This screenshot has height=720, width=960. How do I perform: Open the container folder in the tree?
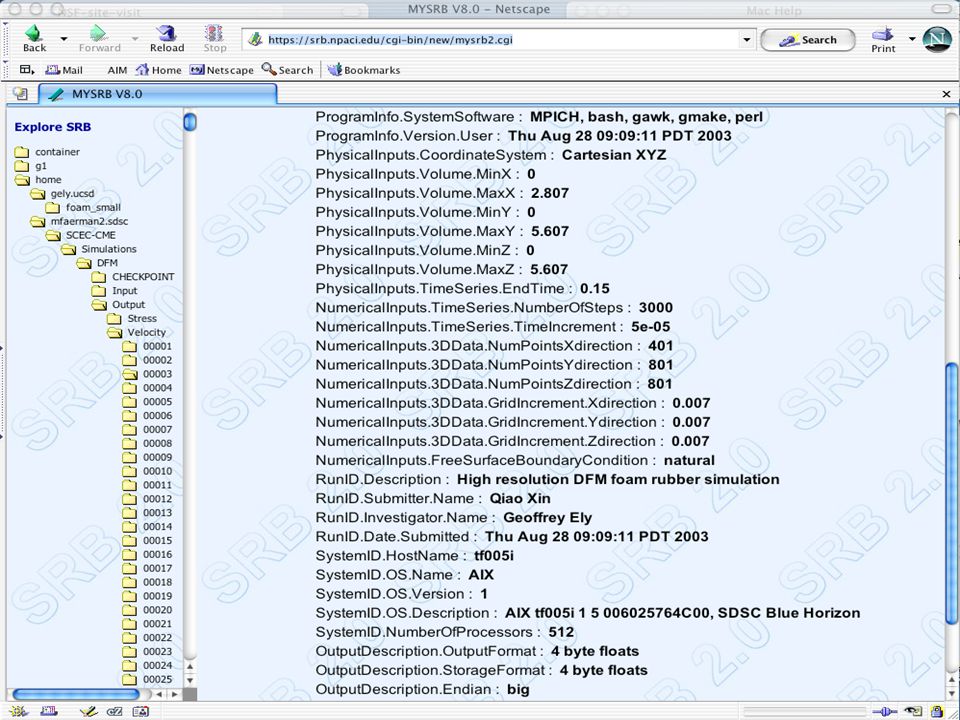(47, 152)
